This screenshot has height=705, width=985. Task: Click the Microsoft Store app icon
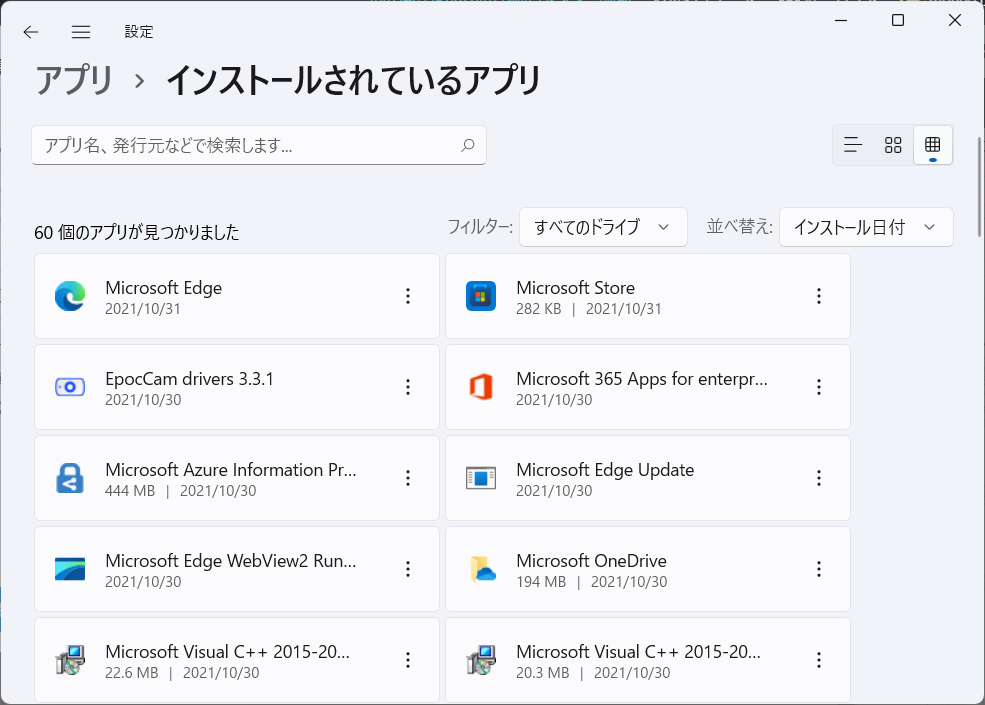[x=481, y=296]
